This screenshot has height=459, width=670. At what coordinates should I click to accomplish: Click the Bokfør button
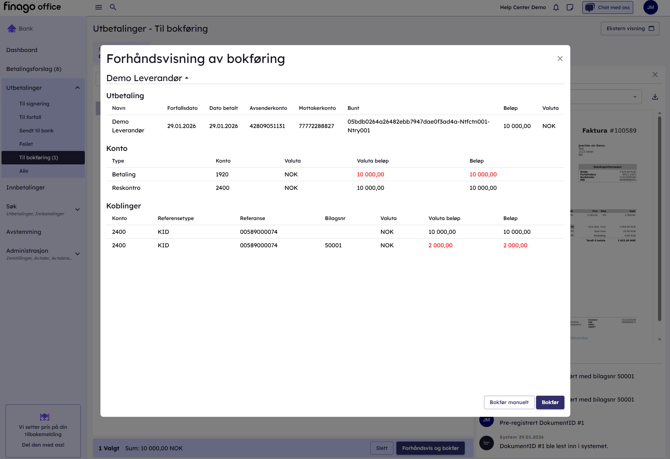550,402
